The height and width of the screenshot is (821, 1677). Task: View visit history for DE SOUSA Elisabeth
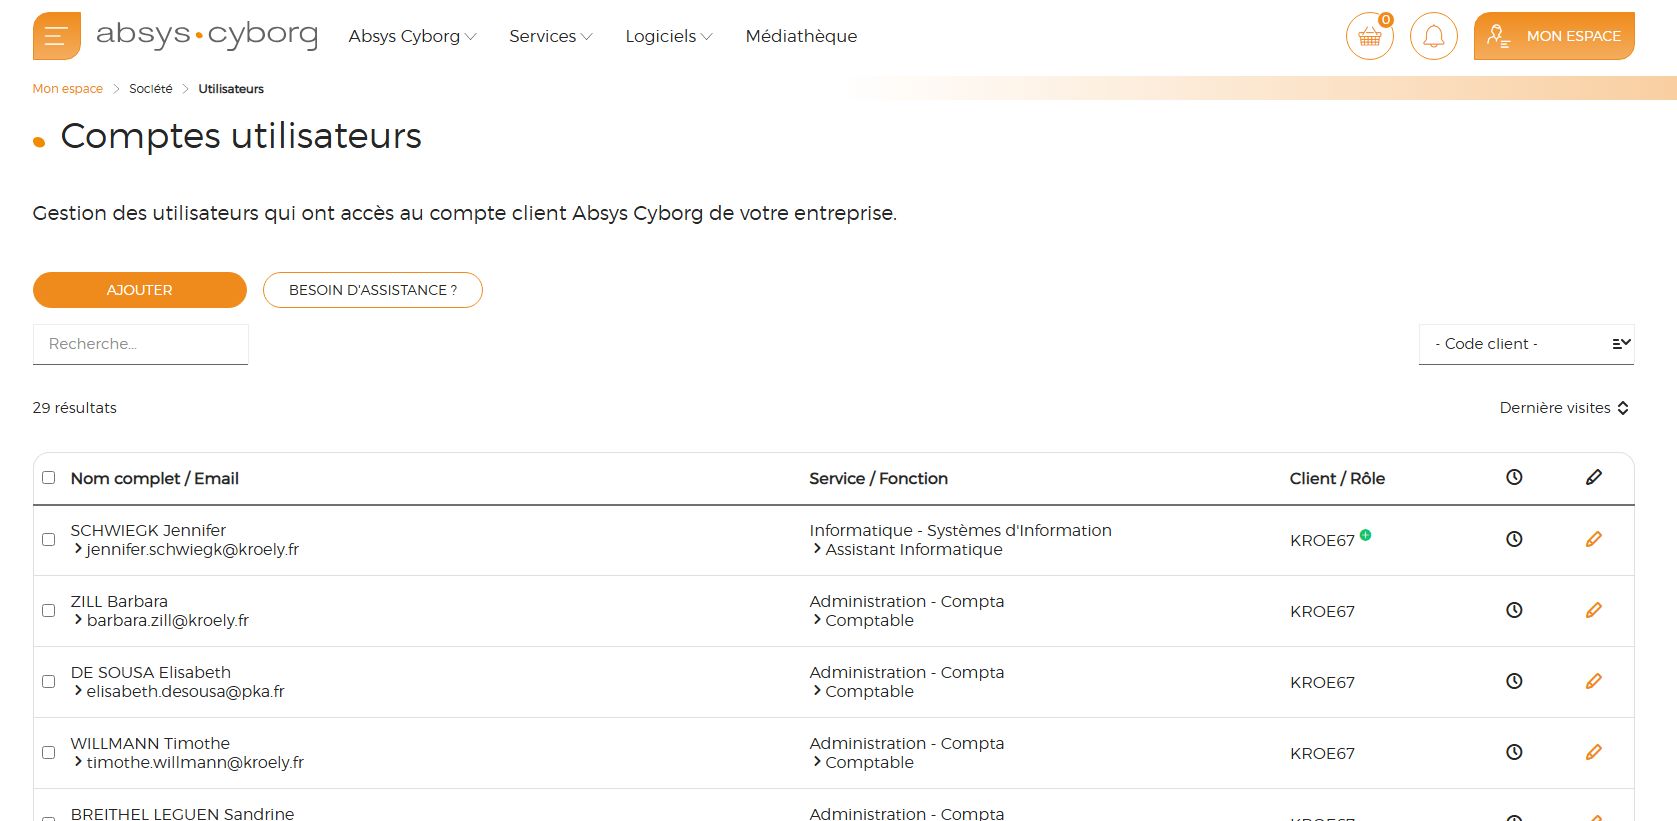(x=1514, y=681)
